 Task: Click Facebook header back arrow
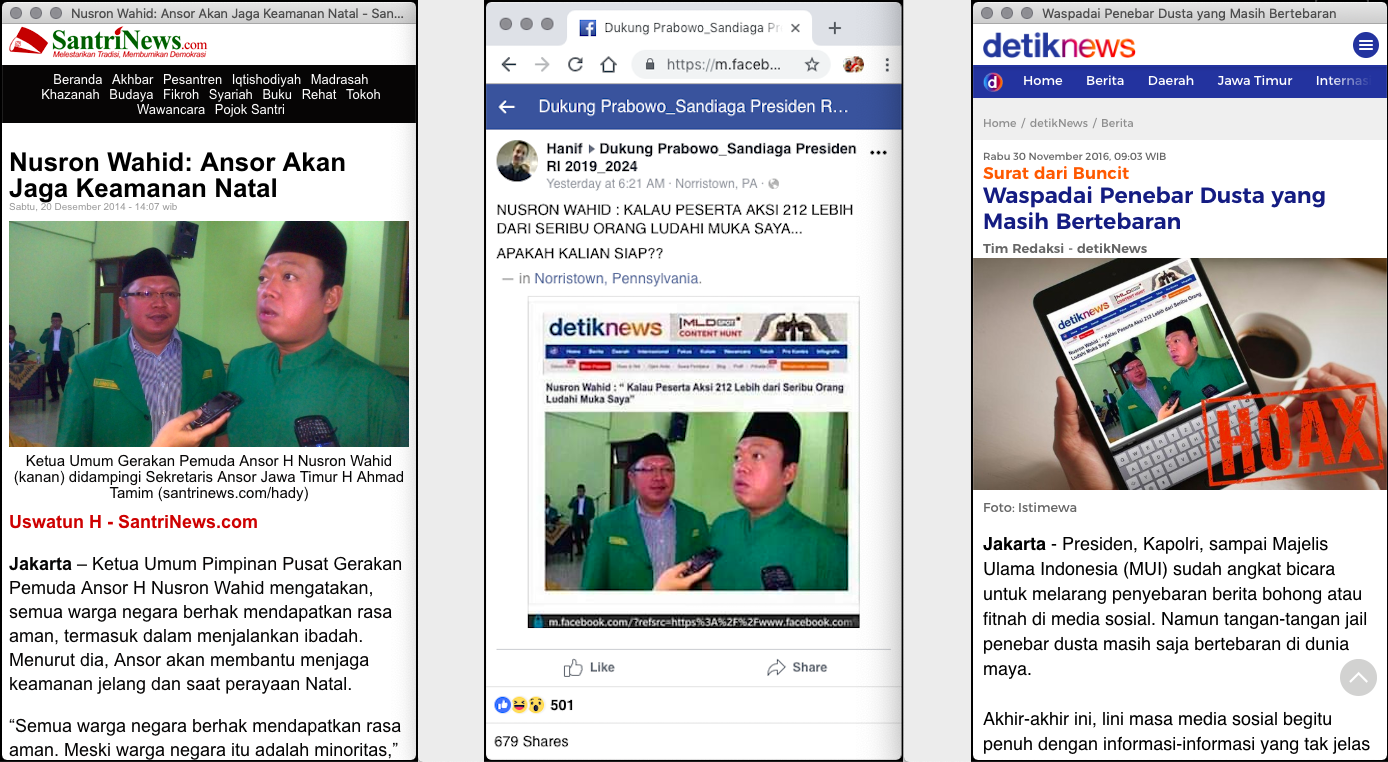point(507,107)
